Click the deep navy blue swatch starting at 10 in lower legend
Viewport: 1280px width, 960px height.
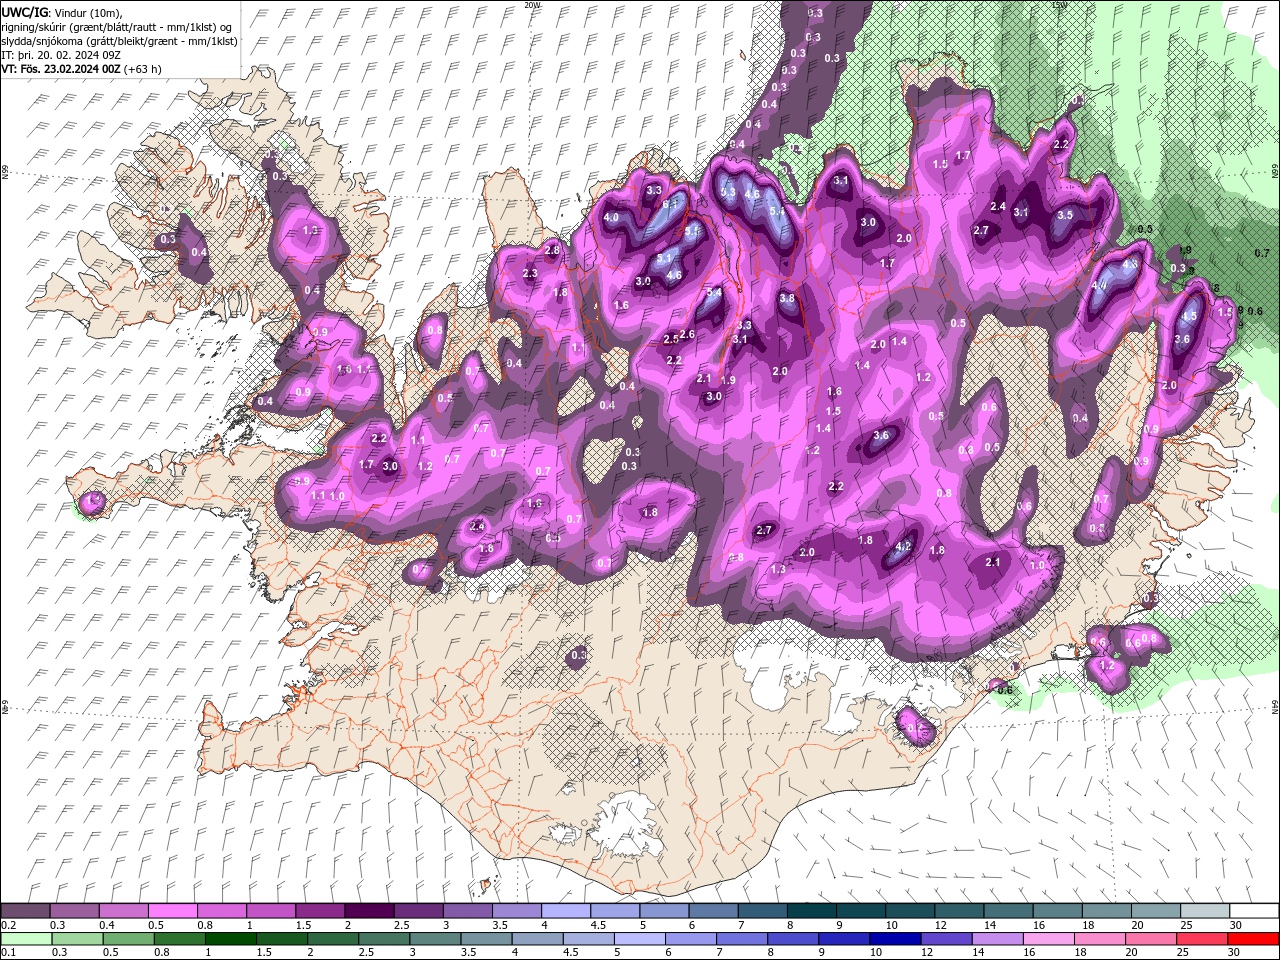click(x=895, y=939)
